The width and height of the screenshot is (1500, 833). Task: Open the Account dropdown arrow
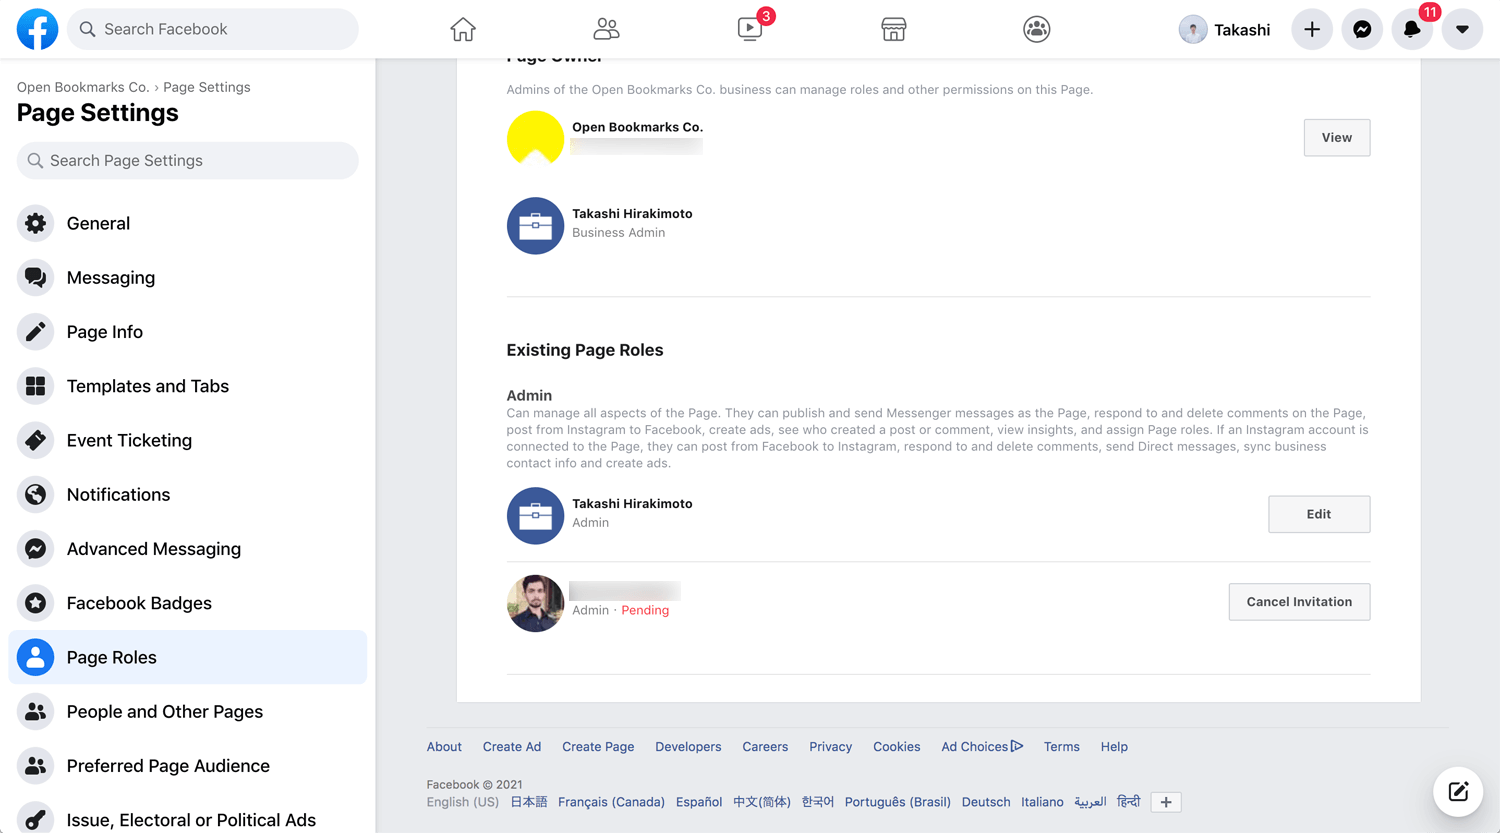[1462, 30]
